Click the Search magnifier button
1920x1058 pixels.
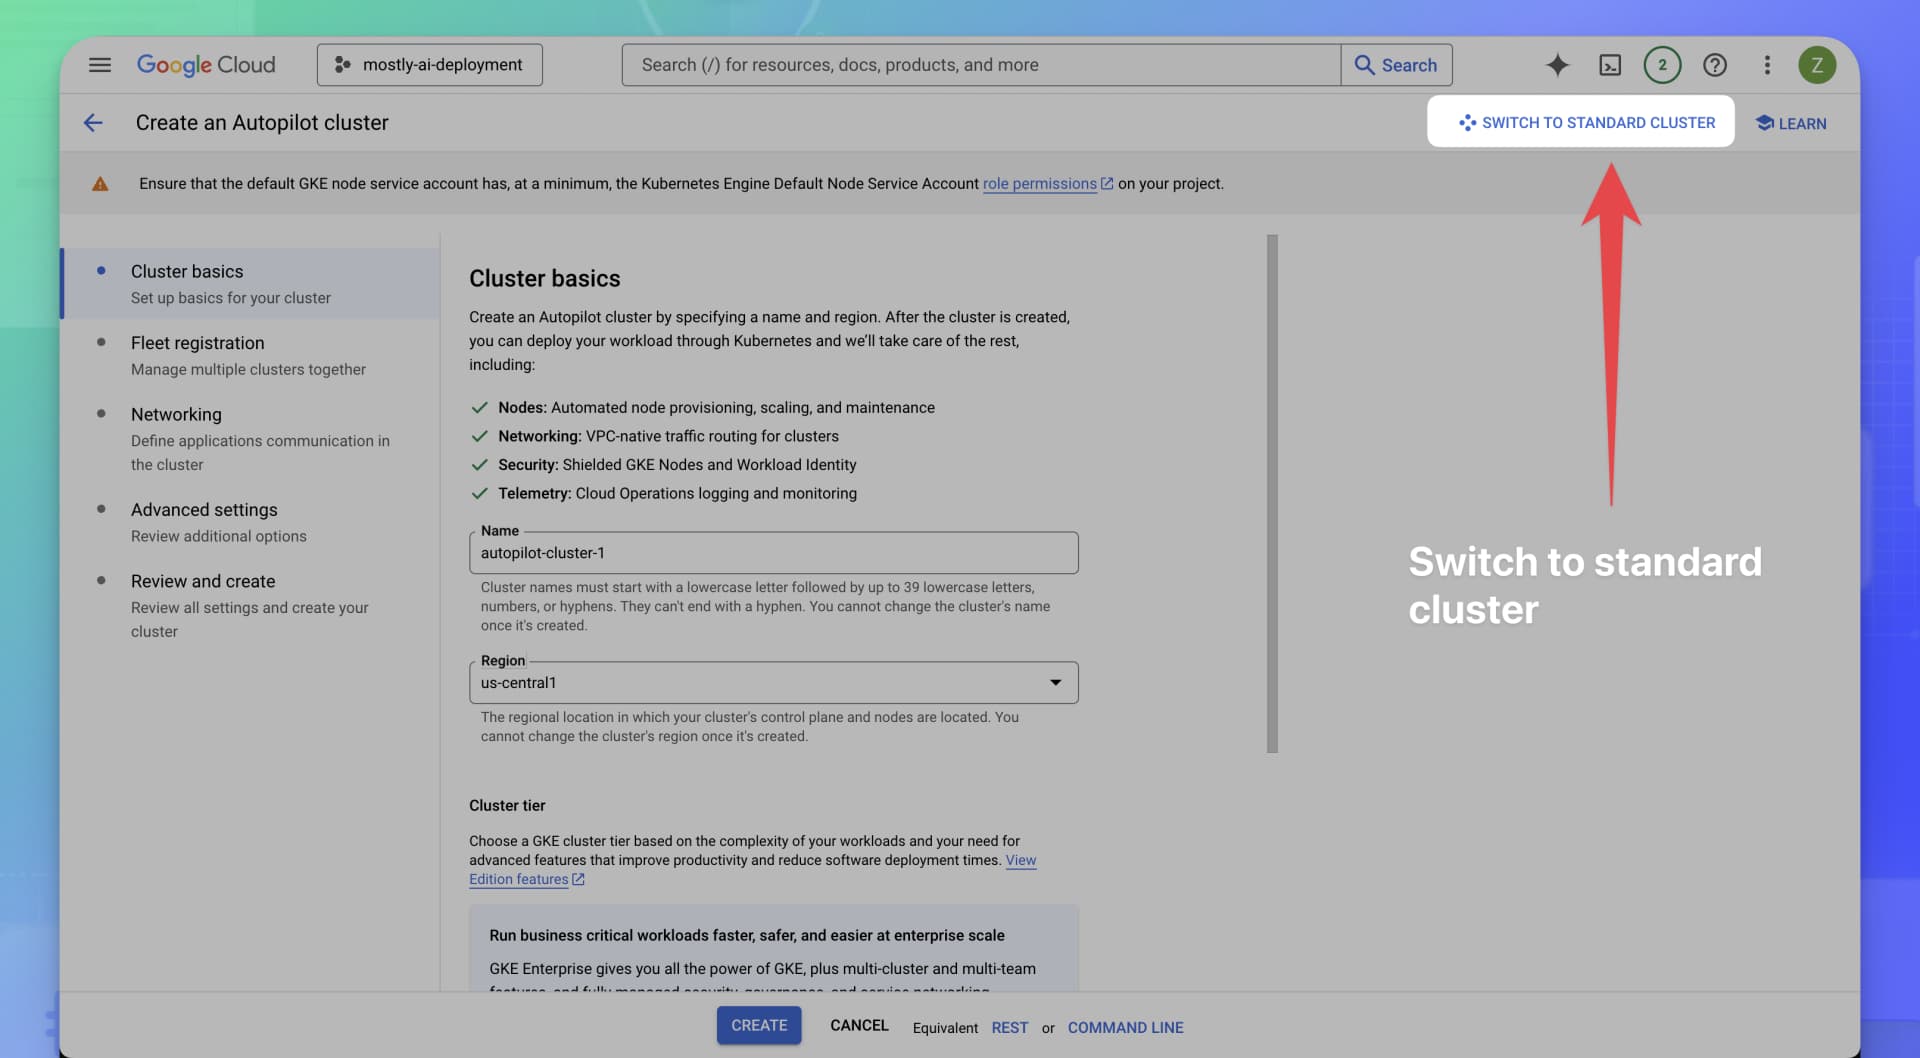(1396, 64)
